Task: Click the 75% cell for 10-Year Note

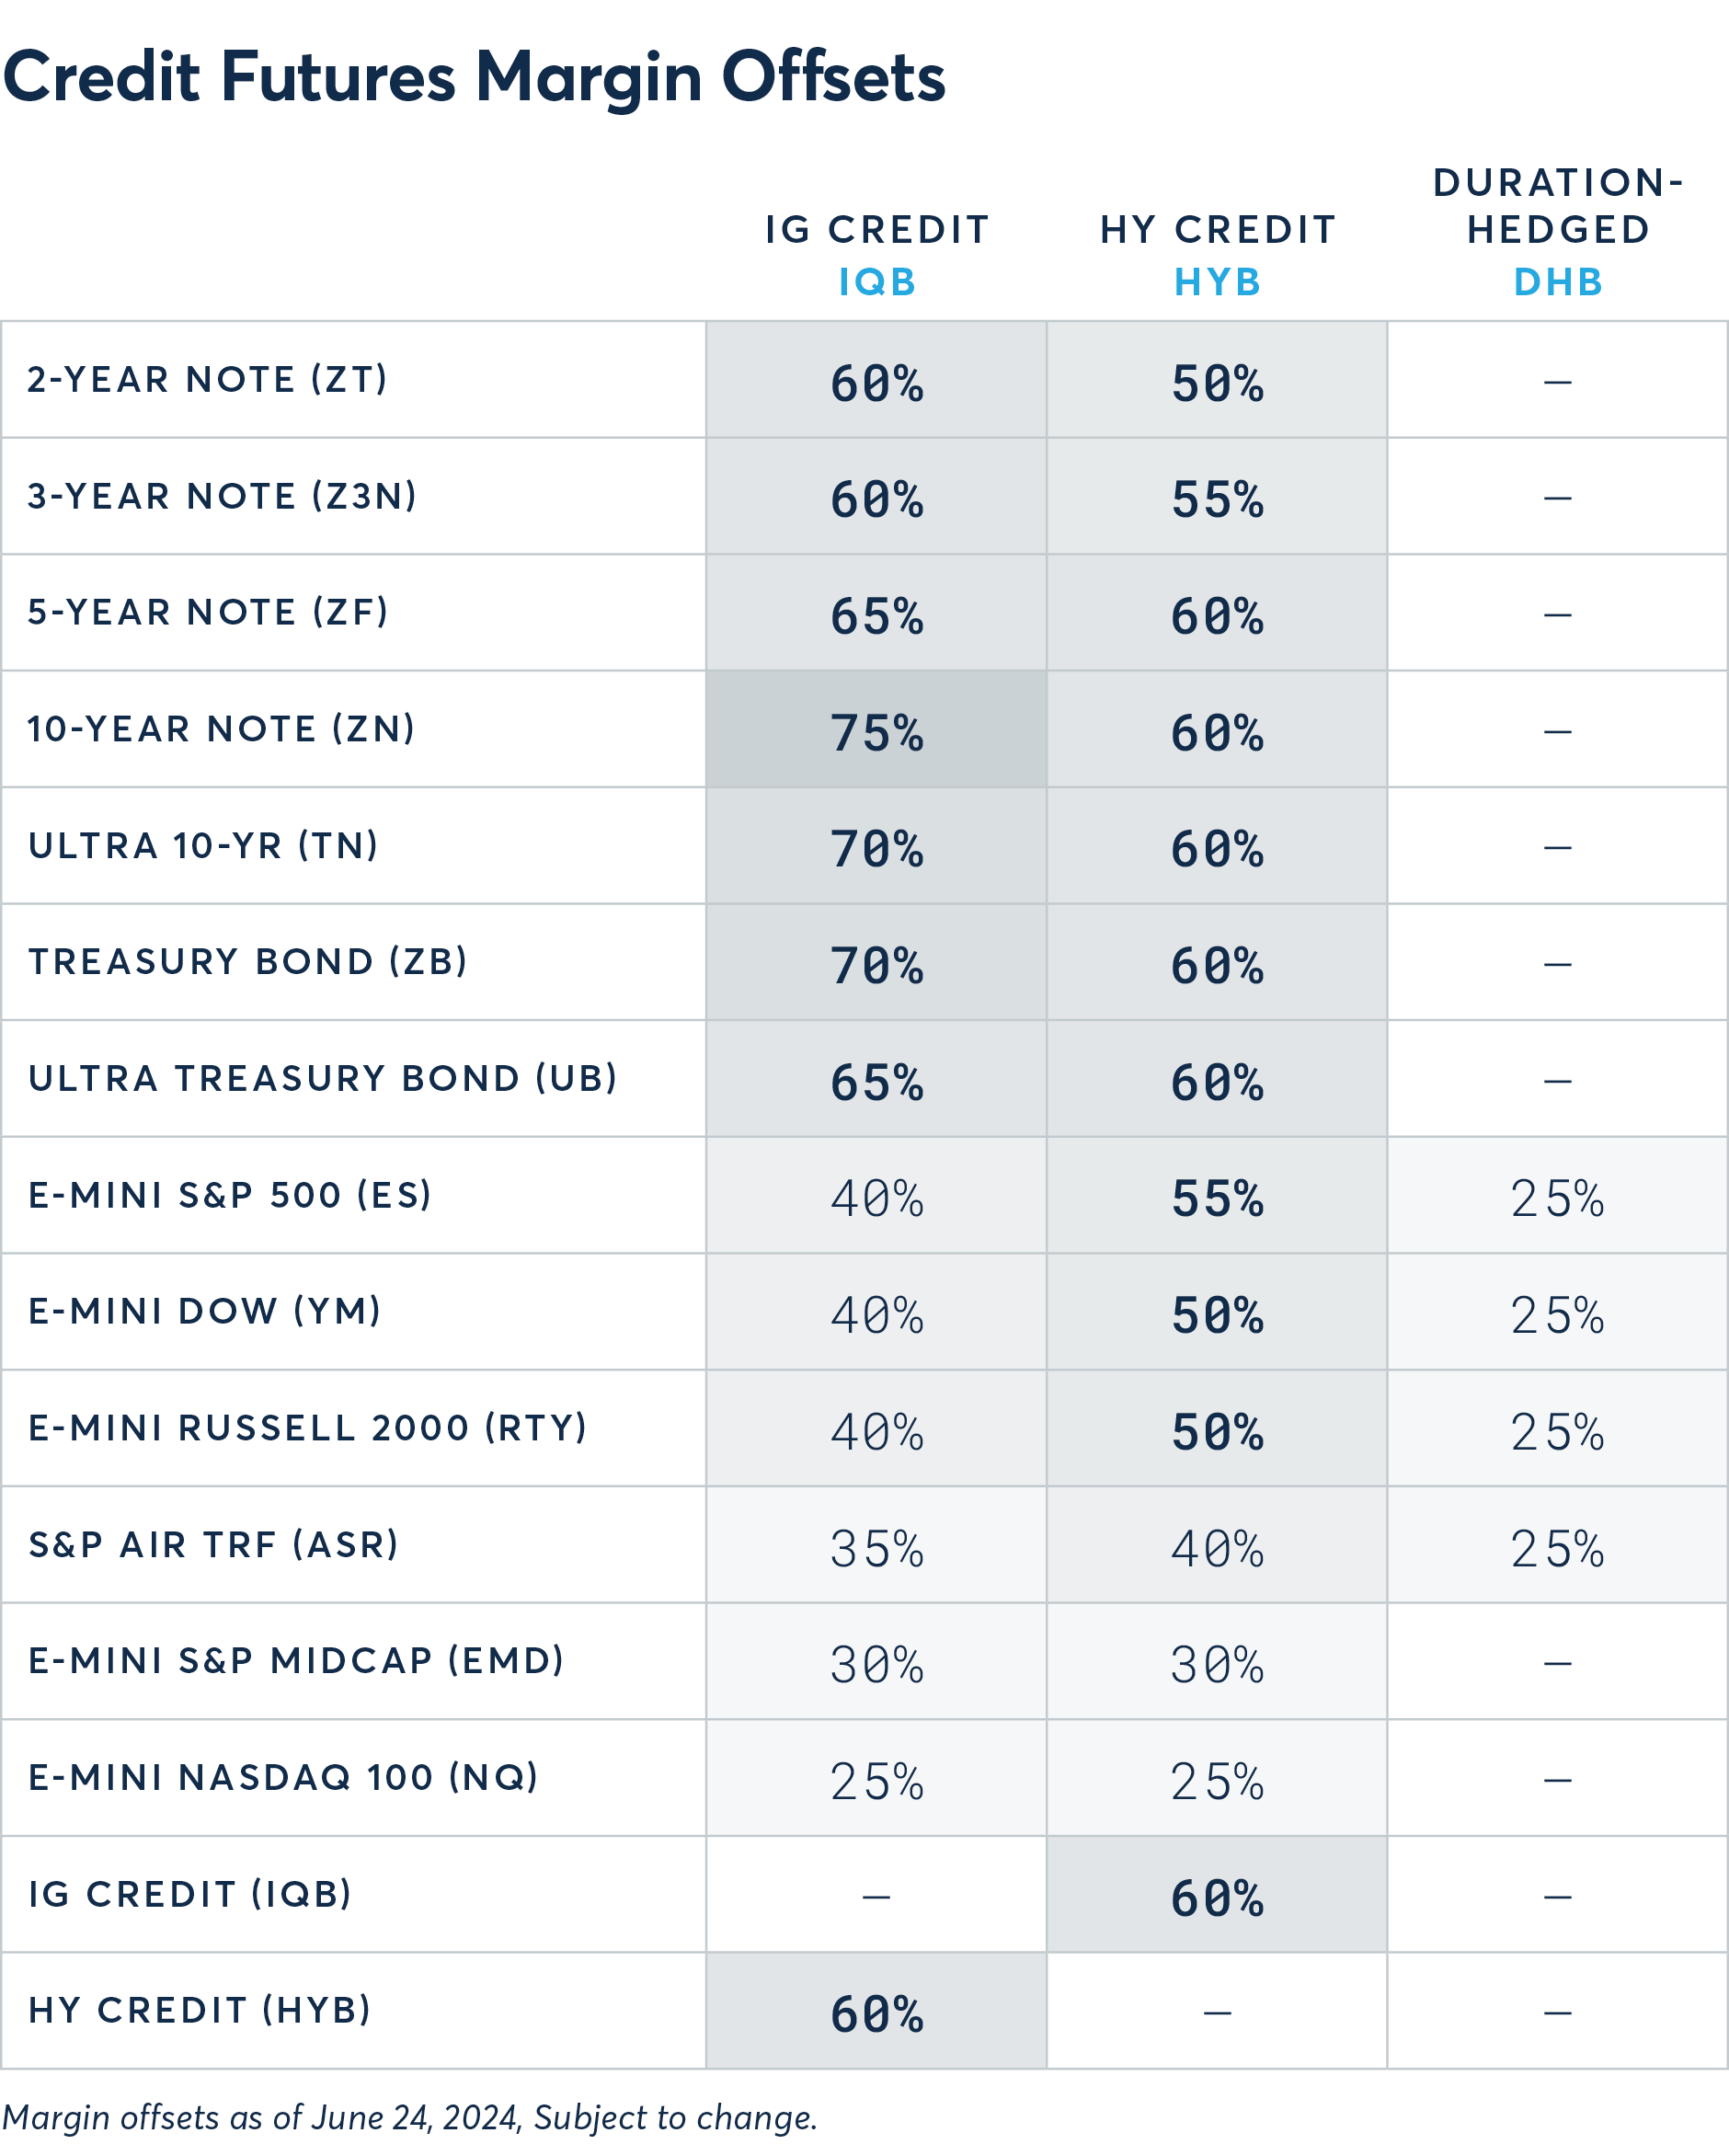Action: point(877,732)
